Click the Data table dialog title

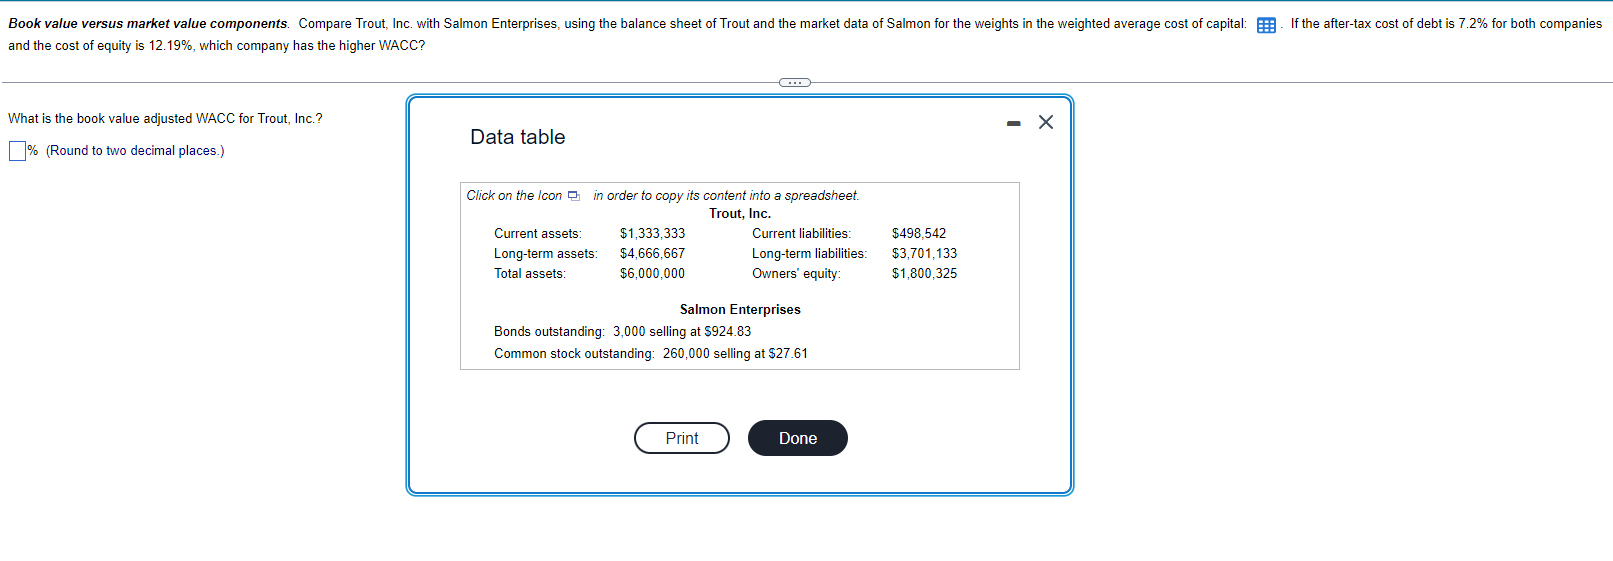[518, 137]
